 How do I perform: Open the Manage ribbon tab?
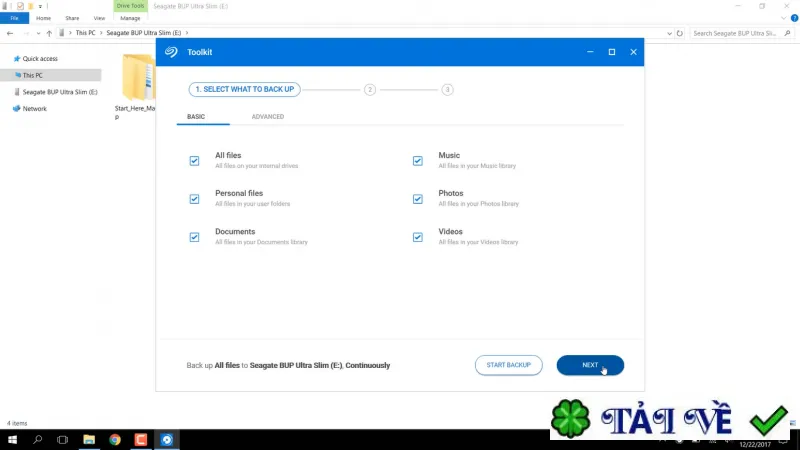pos(130,18)
